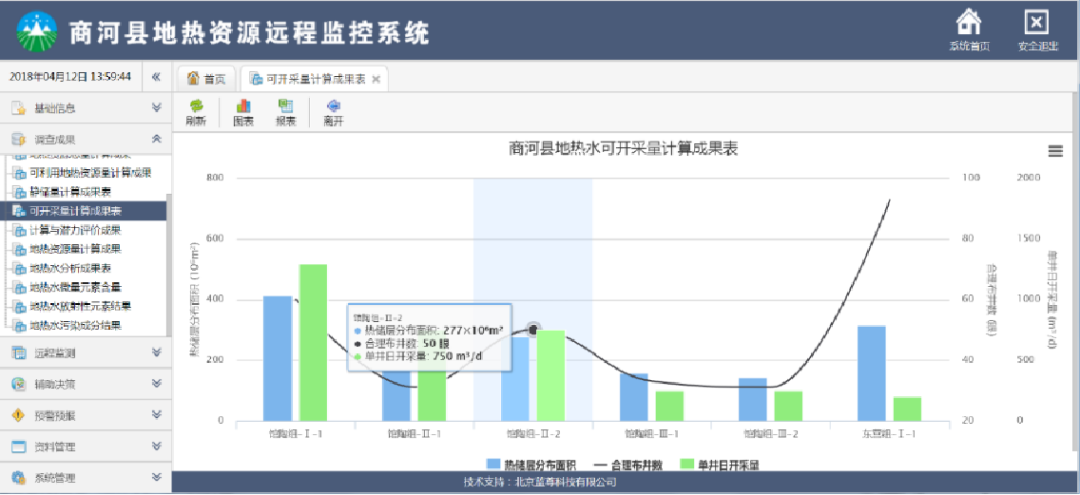This screenshot has height=495, width=1080.
Task: Click the 基础信息 section icon
Action: [18, 108]
